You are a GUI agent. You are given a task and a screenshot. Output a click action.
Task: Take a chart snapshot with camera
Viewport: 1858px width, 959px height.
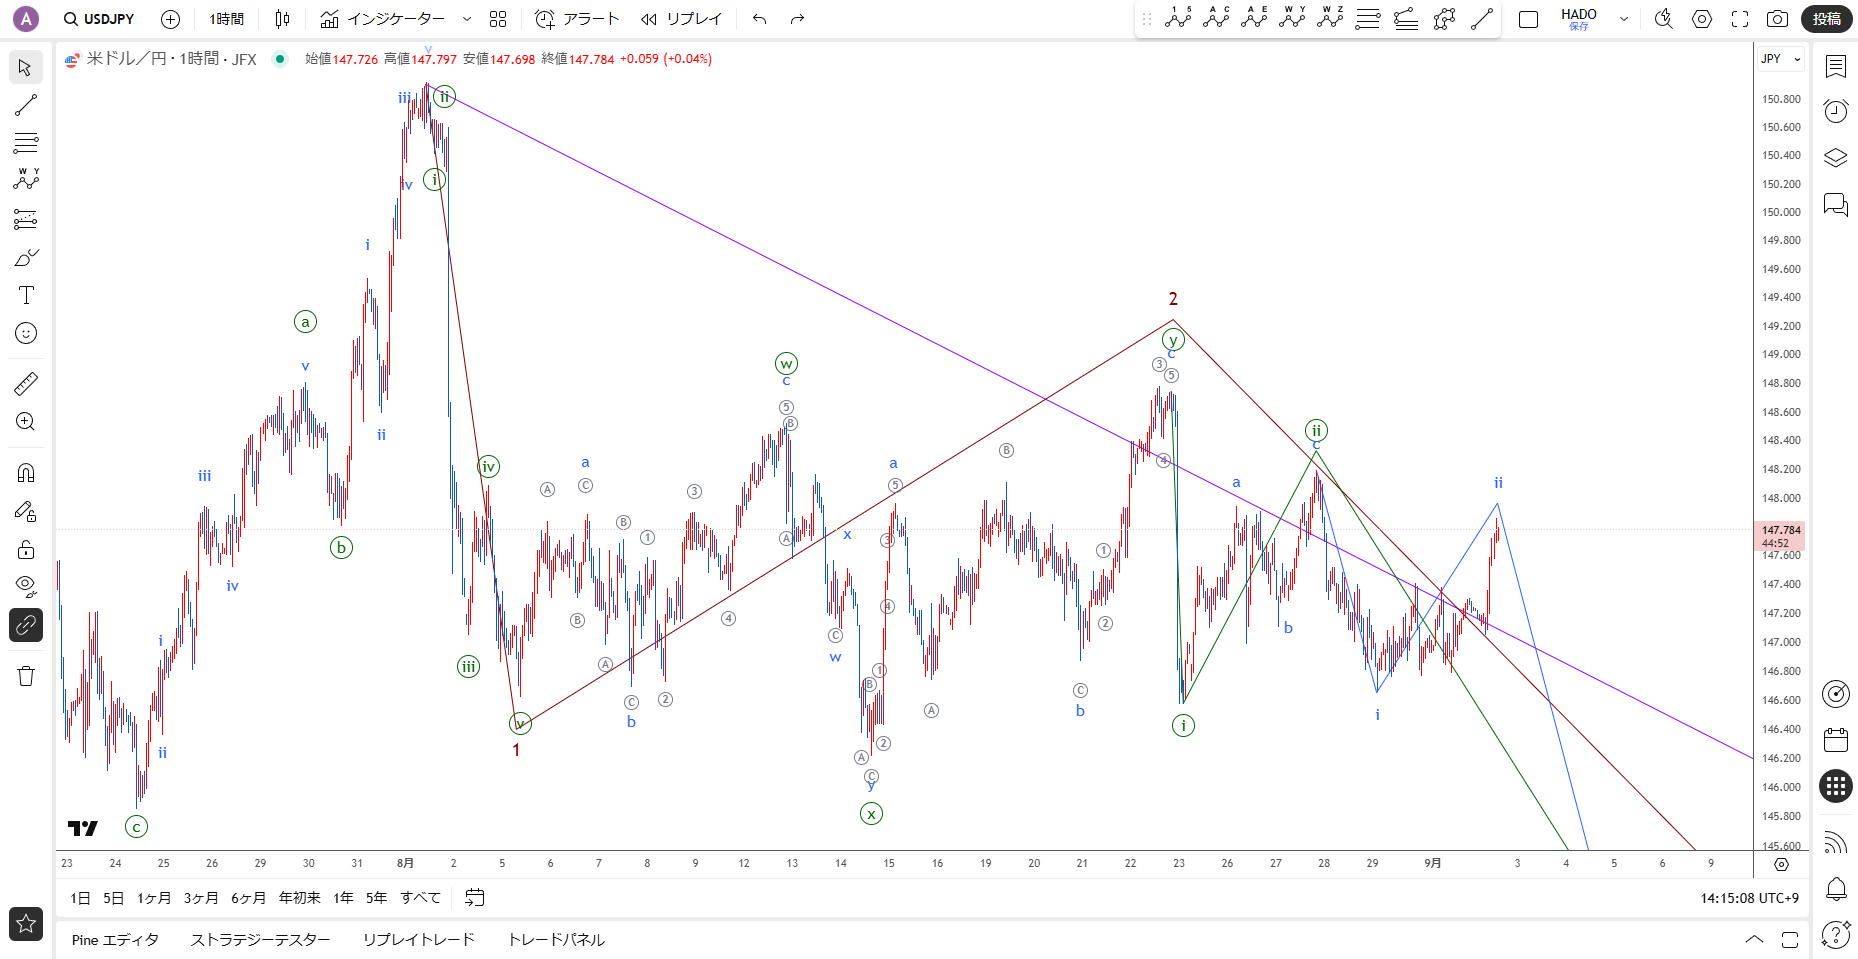click(x=1777, y=19)
